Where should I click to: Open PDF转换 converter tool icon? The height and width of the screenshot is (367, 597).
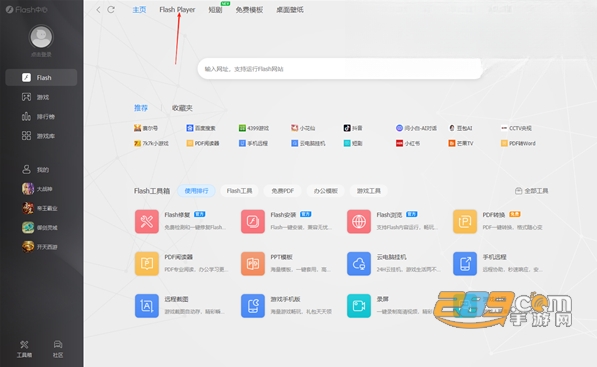[465, 221]
